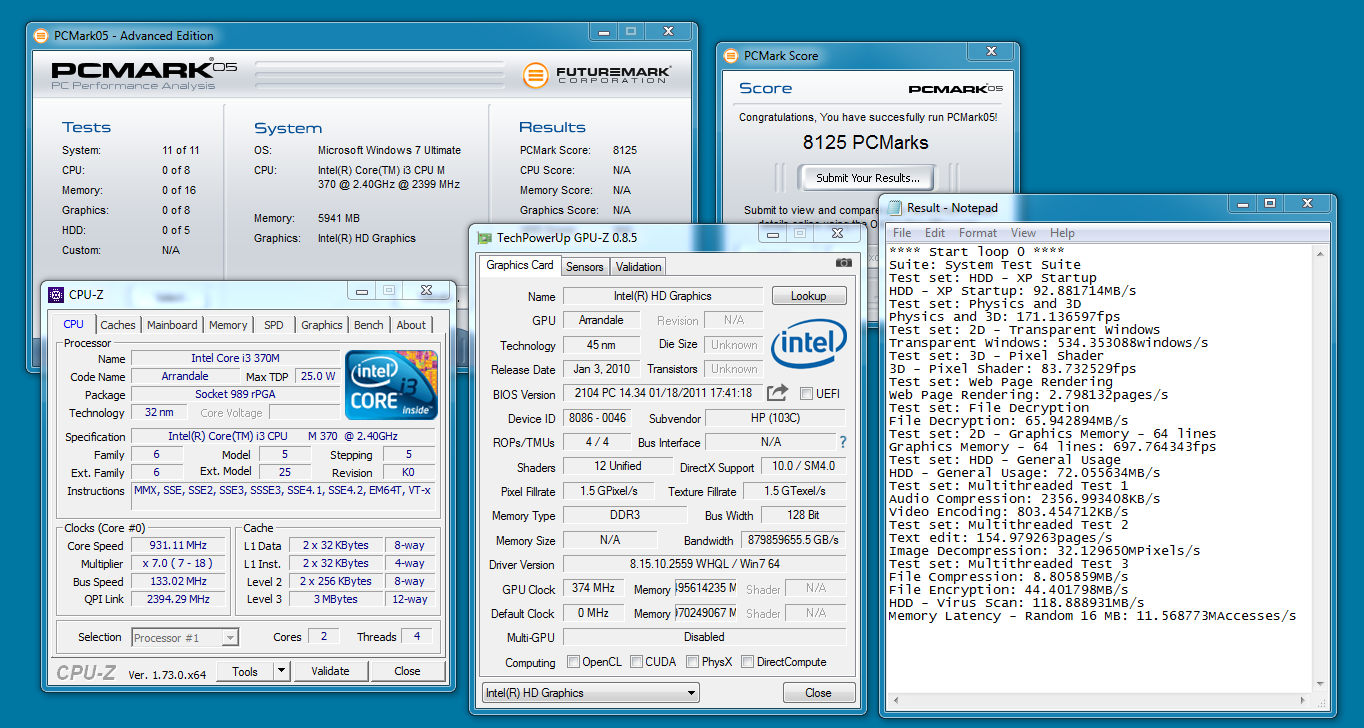
Task: Open the File menu in Notepad
Action: coord(902,233)
